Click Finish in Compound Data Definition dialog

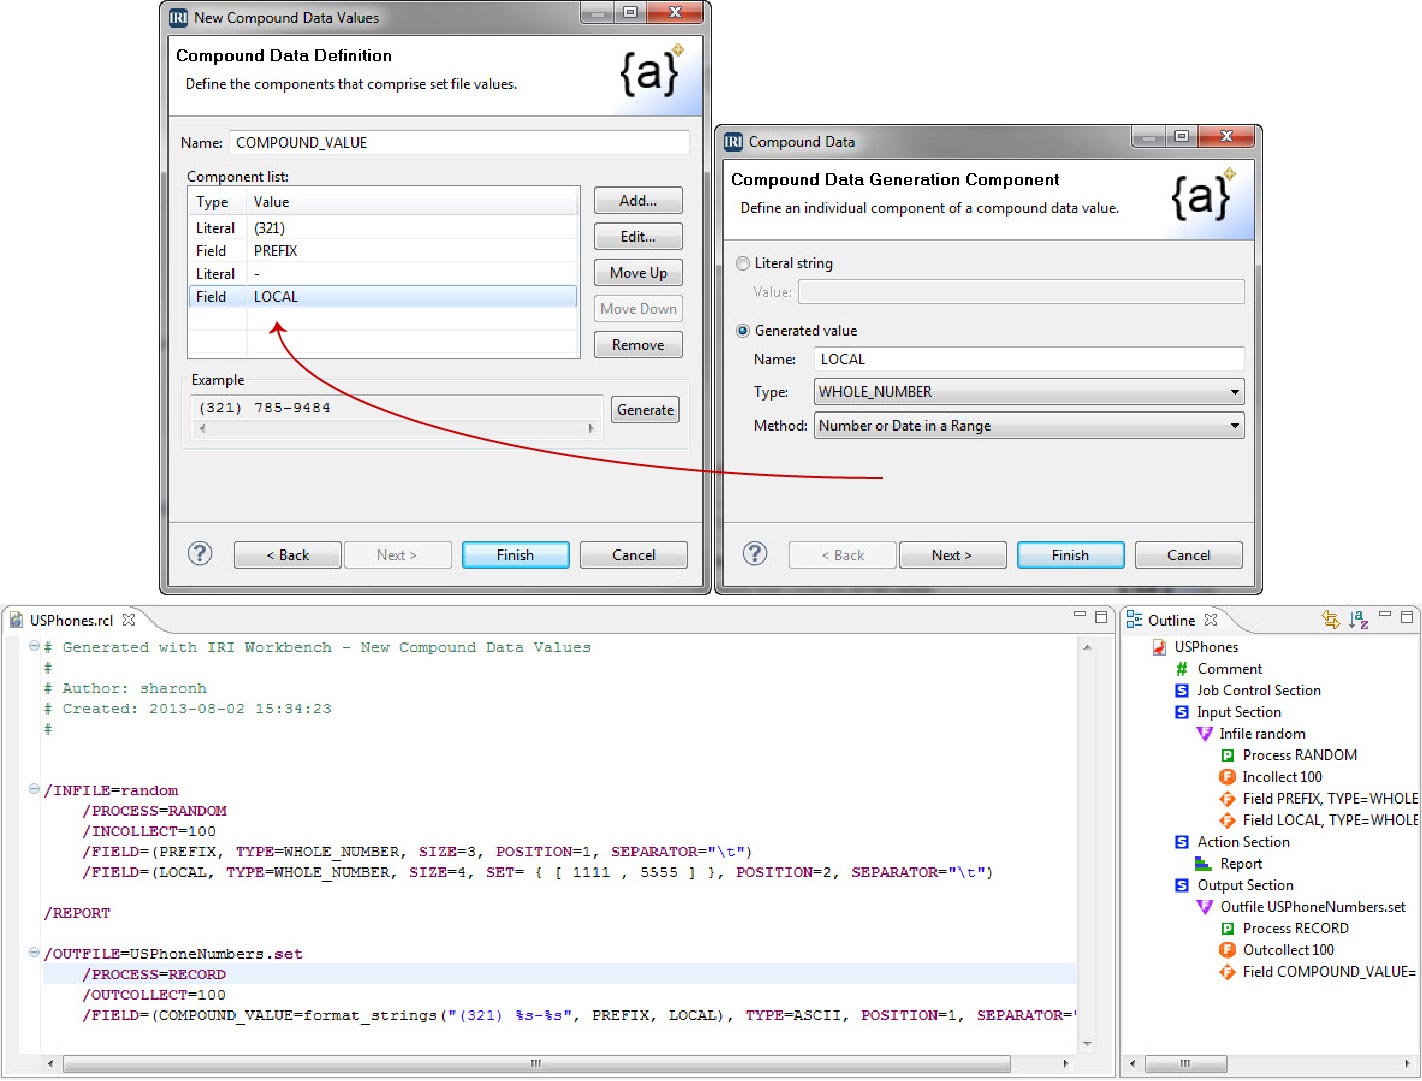[515, 555]
